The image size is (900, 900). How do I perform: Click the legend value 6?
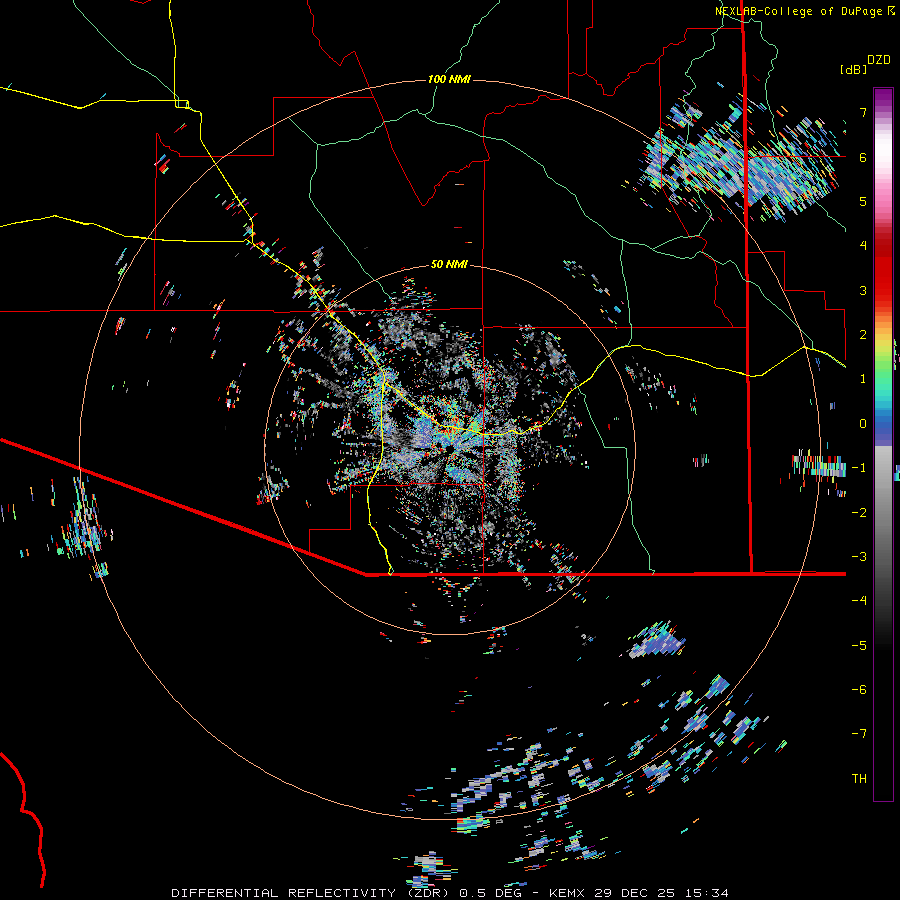[x=863, y=157]
